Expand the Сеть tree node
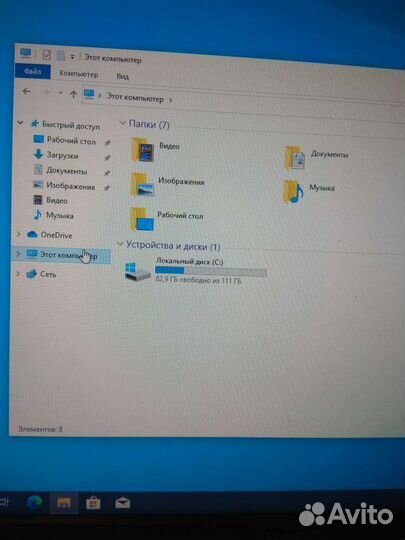 coord(18,274)
